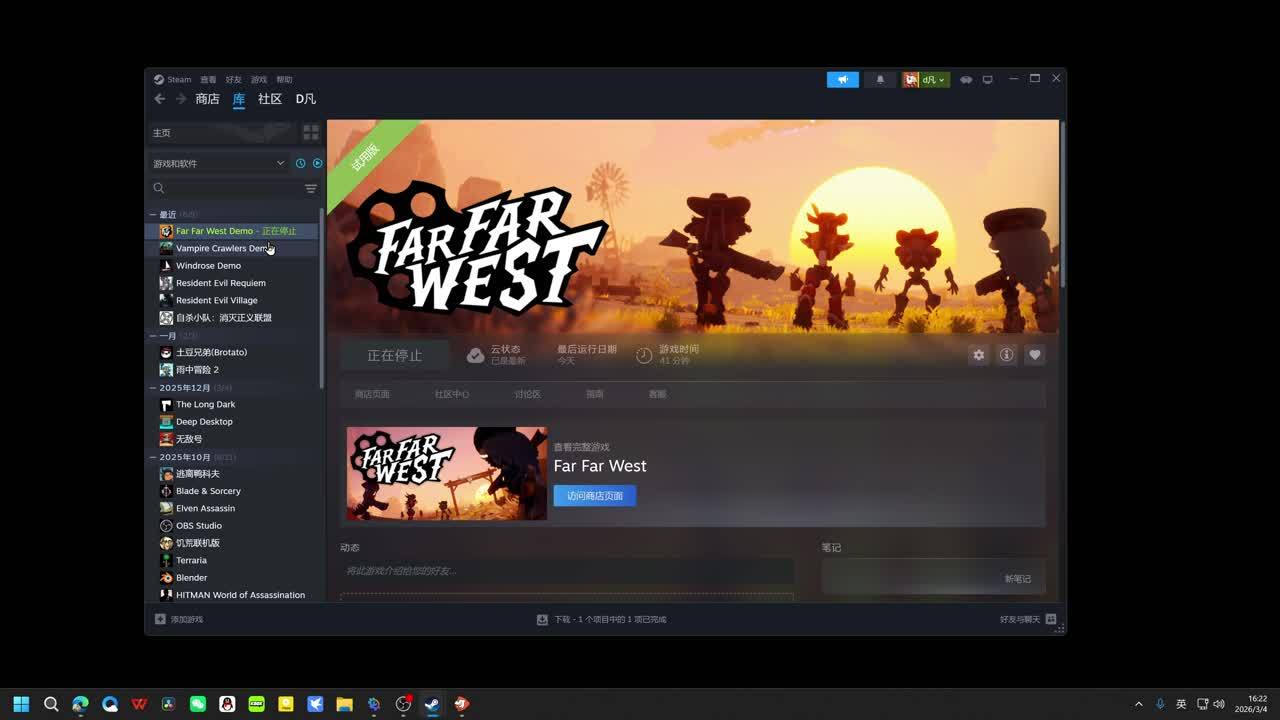
Task: Toggle ready-to-play filter icon
Action: coord(317,163)
